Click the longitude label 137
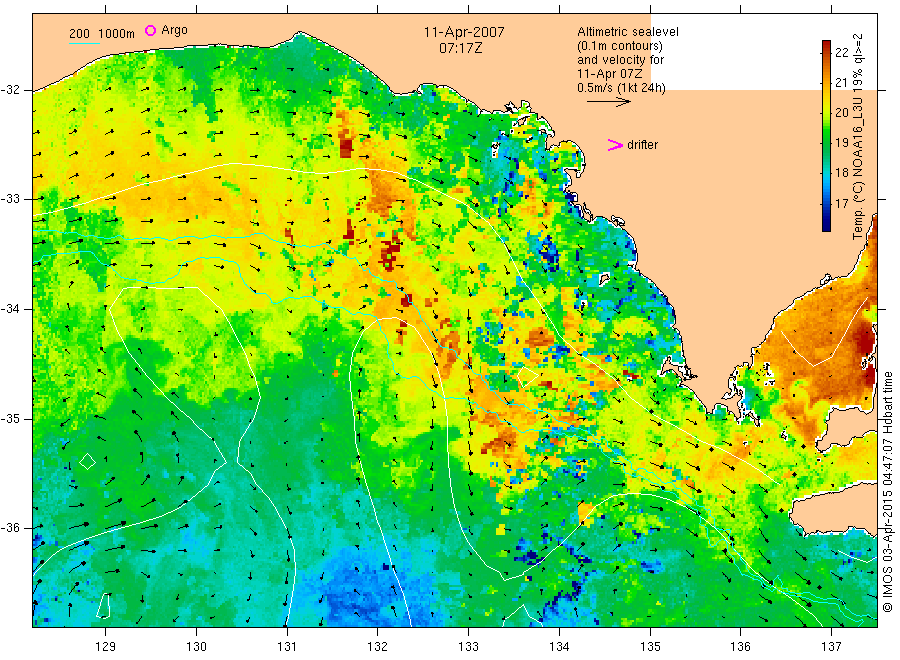 (x=831, y=647)
